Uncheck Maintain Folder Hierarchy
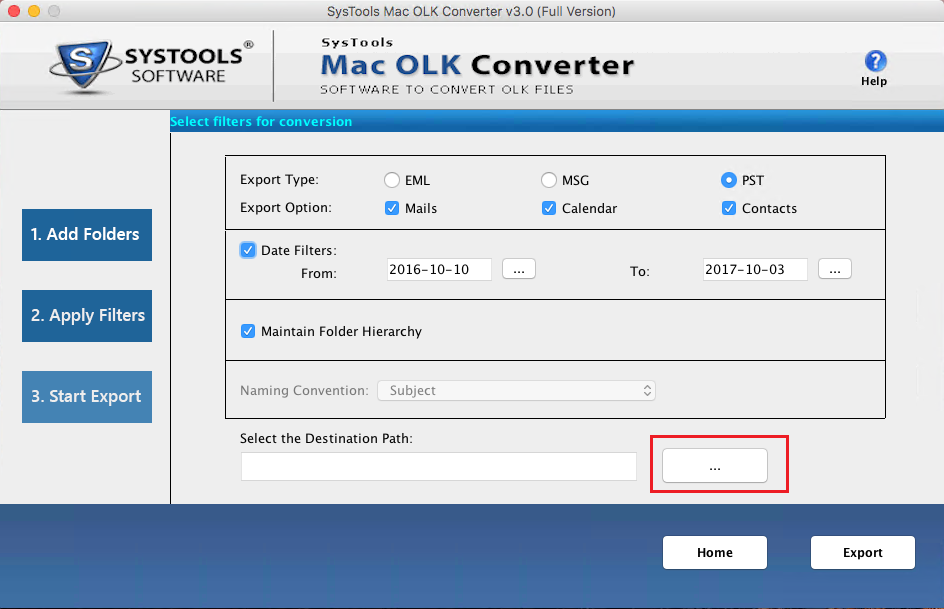The image size is (944, 609). [x=248, y=331]
